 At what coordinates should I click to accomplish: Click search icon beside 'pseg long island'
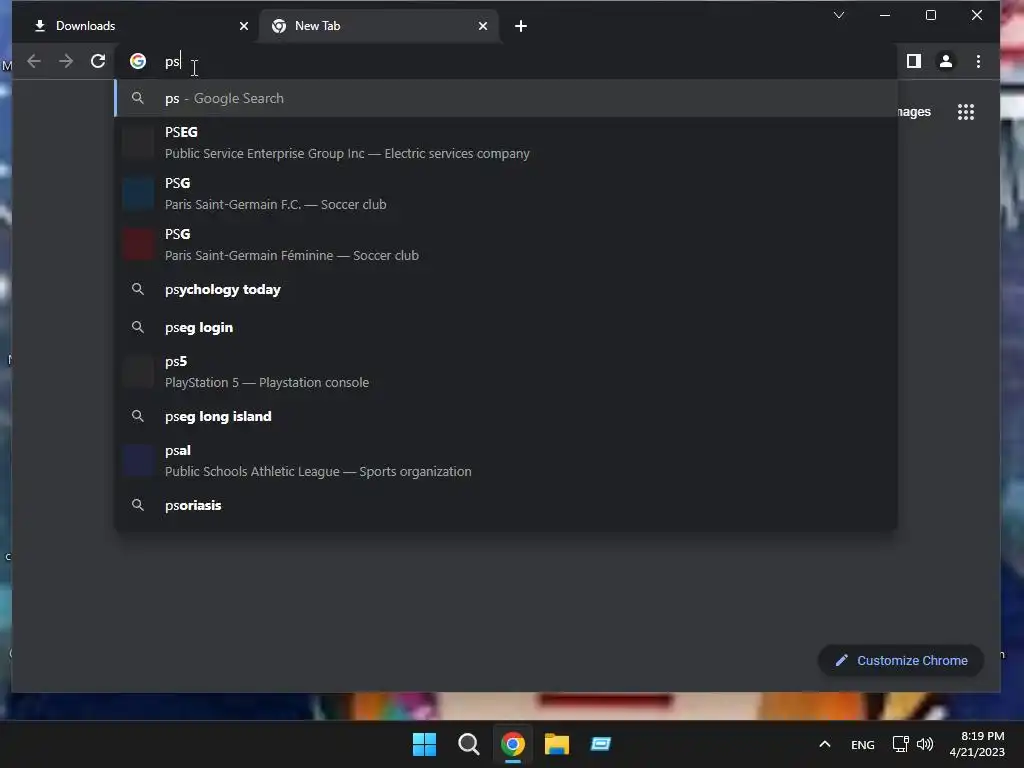(x=138, y=415)
